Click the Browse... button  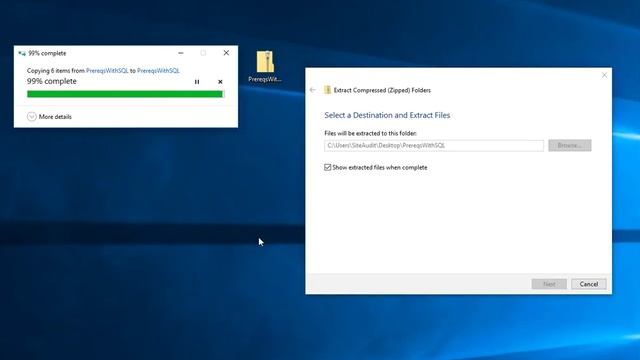pos(570,145)
